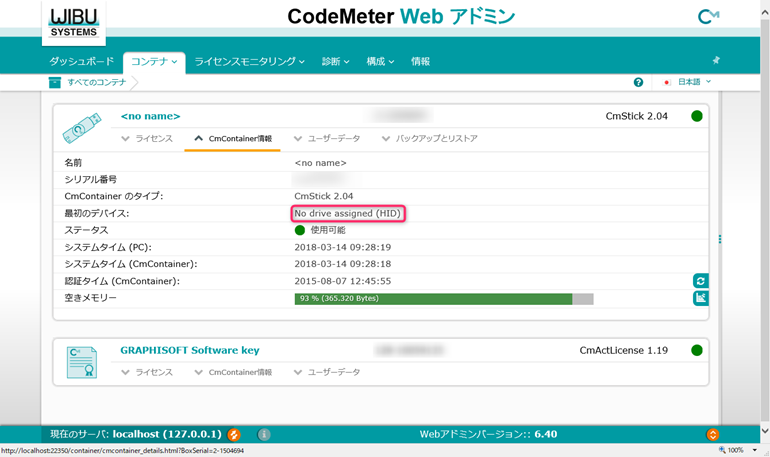
Task: Click the system time PC value 09:28:19
Action: click(343, 247)
